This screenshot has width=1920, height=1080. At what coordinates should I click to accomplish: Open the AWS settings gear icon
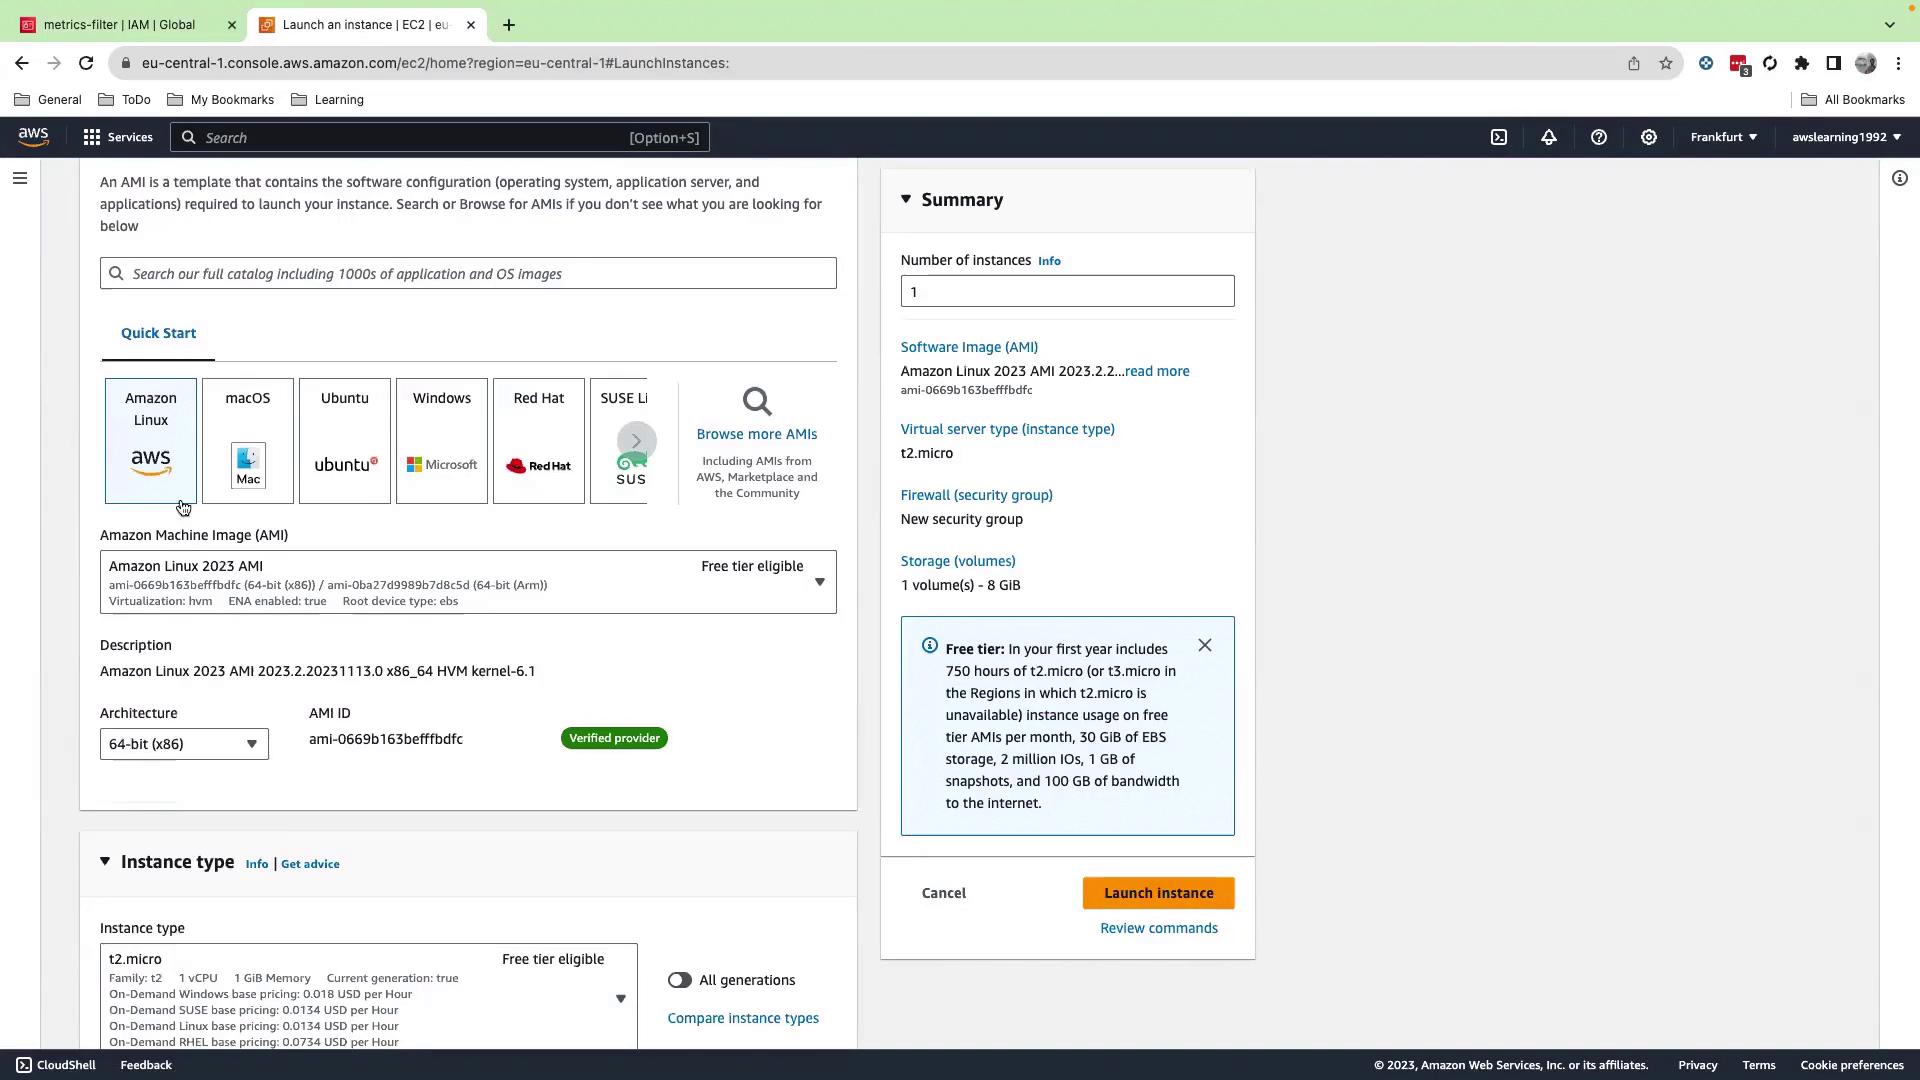pyautogui.click(x=1648, y=137)
